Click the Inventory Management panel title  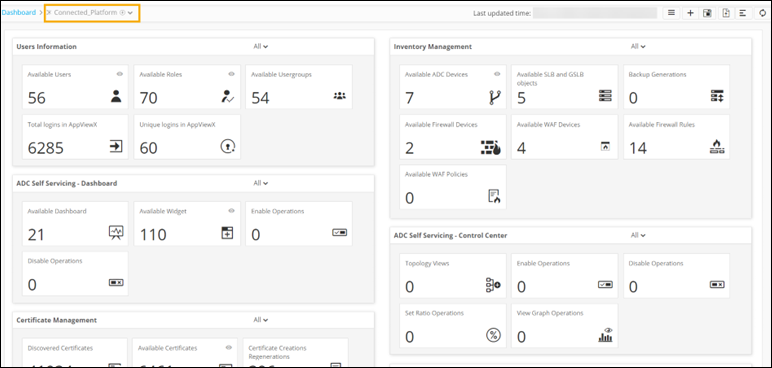tap(433, 46)
